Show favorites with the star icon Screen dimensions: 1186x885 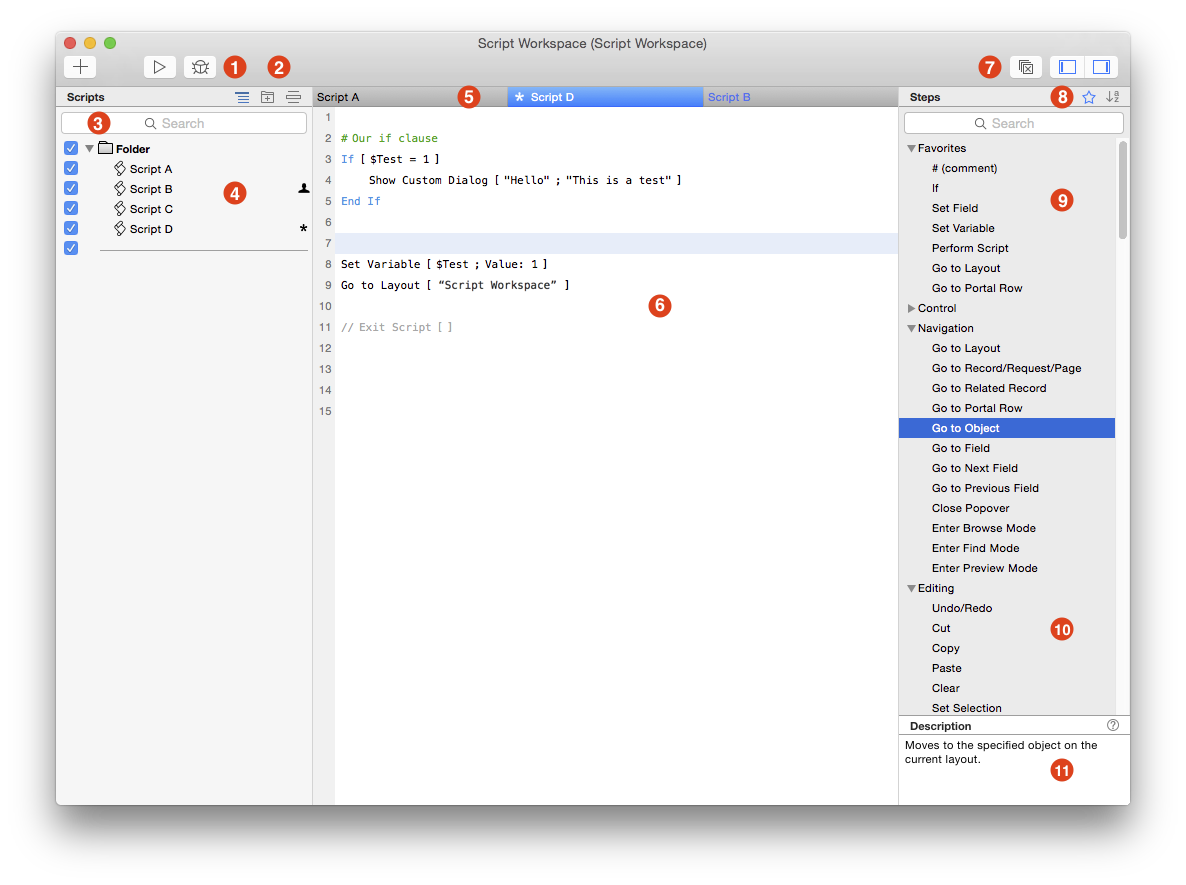[1088, 97]
